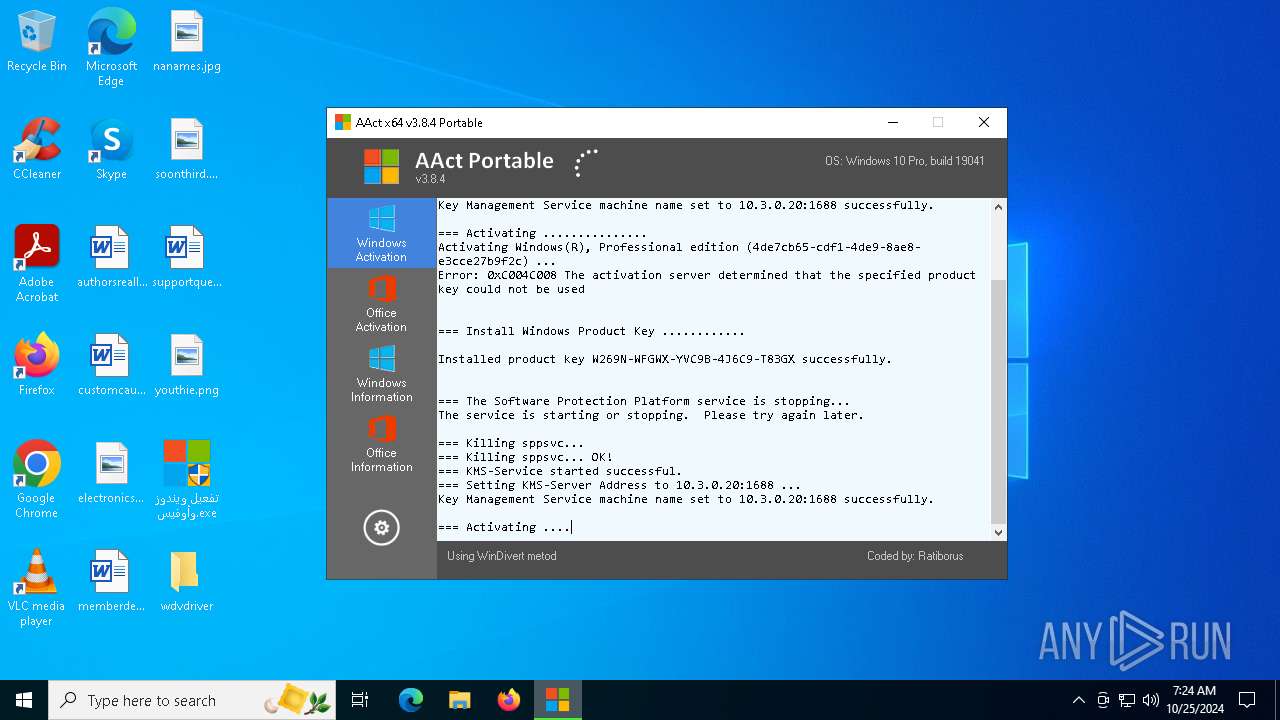
Task: Click 'Using WinDivert metod' status text
Action: coord(502,556)
